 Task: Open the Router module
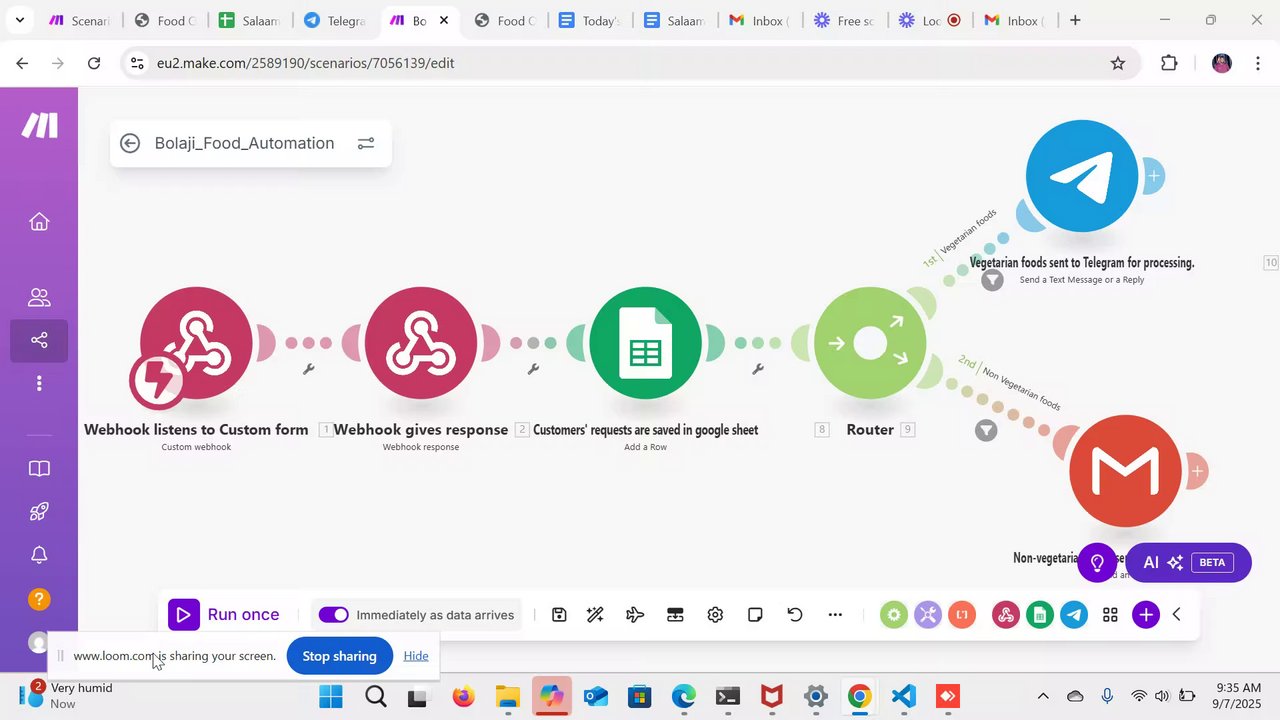pyautogui.click(x=870, y=343)
